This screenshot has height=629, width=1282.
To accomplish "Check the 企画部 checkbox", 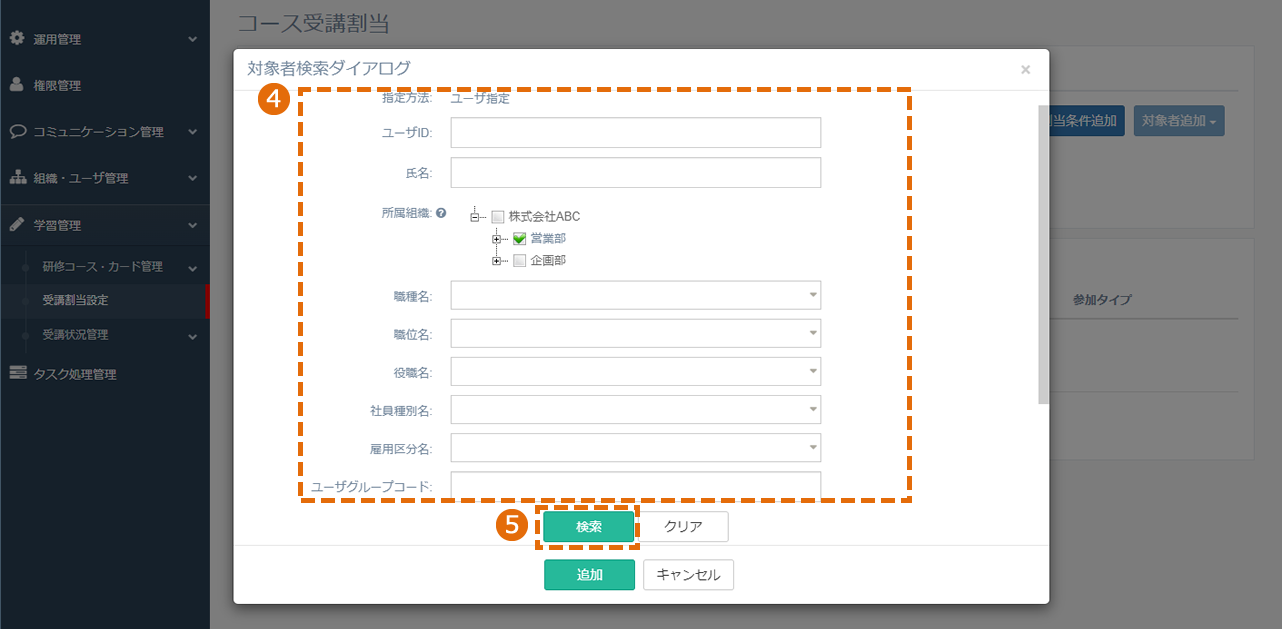I will (x=519, y=261).
